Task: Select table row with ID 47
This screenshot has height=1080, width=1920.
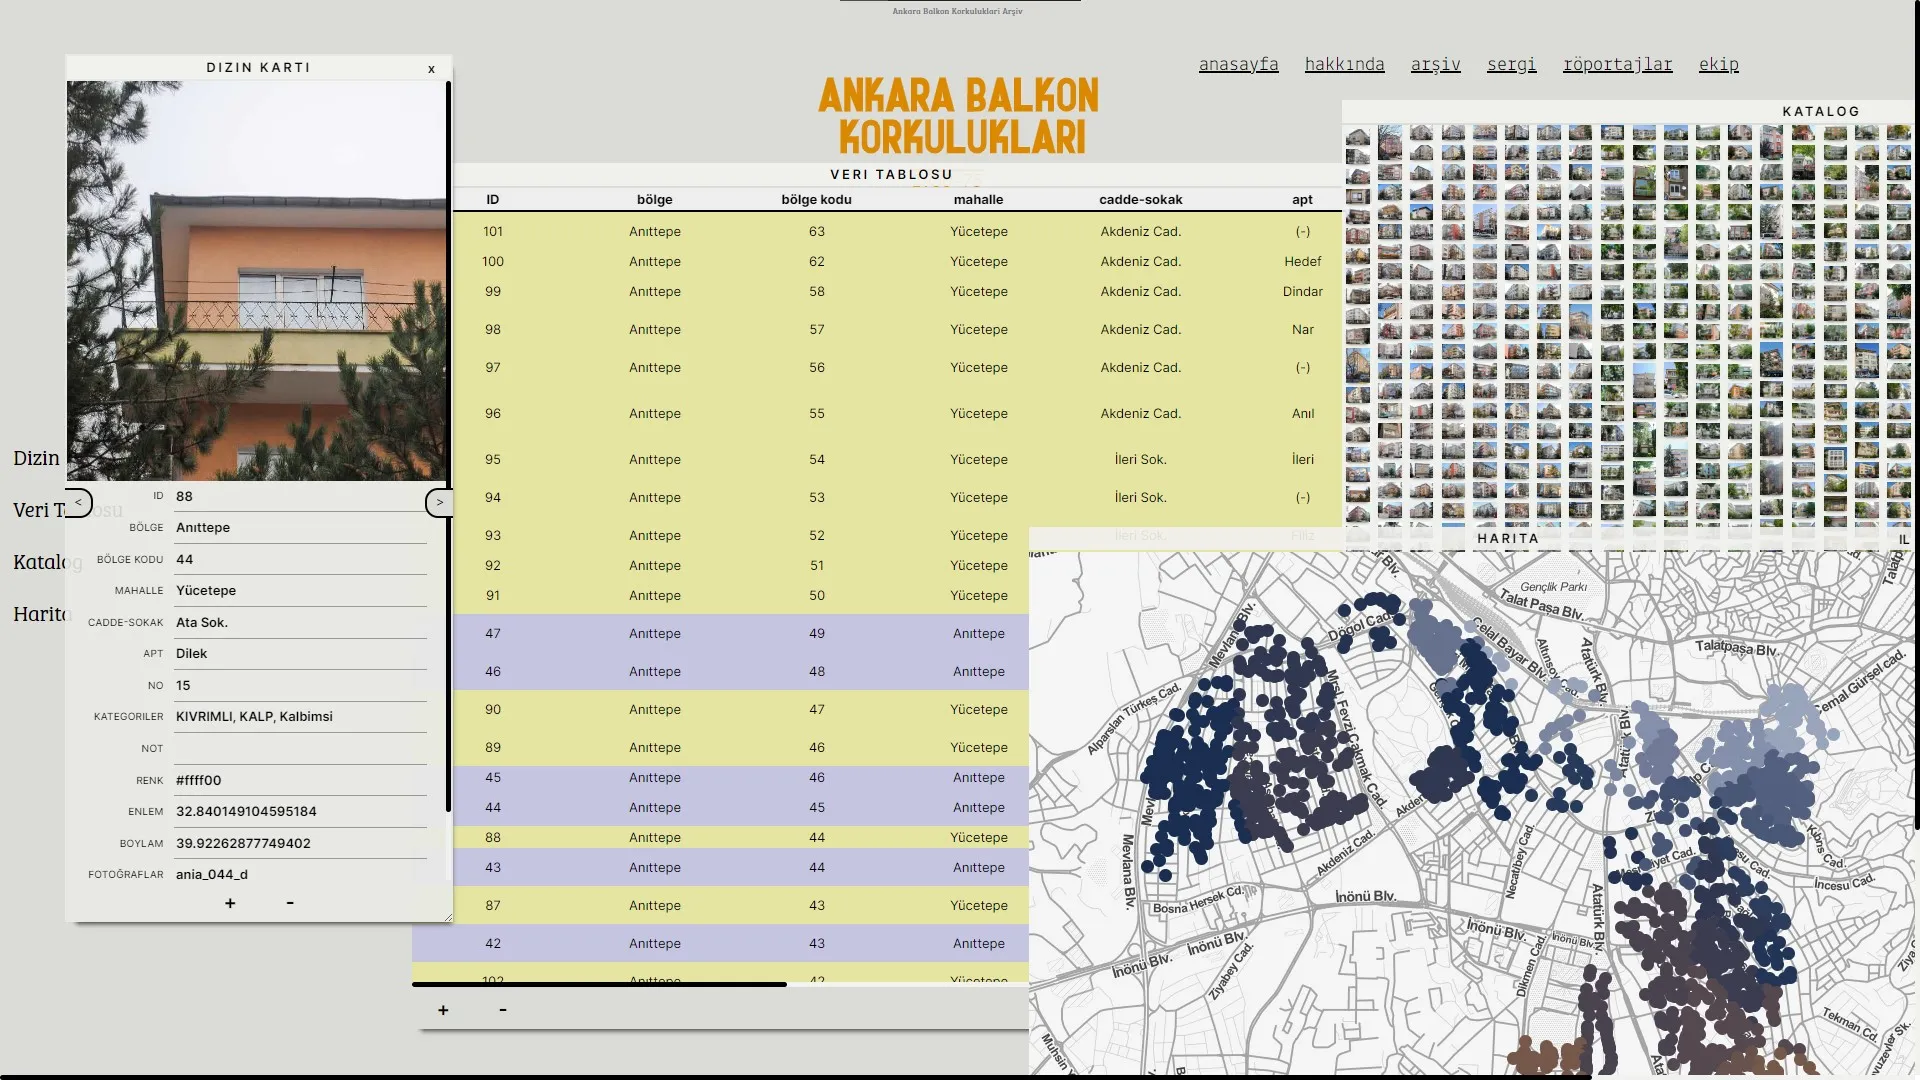Action: 741,633
